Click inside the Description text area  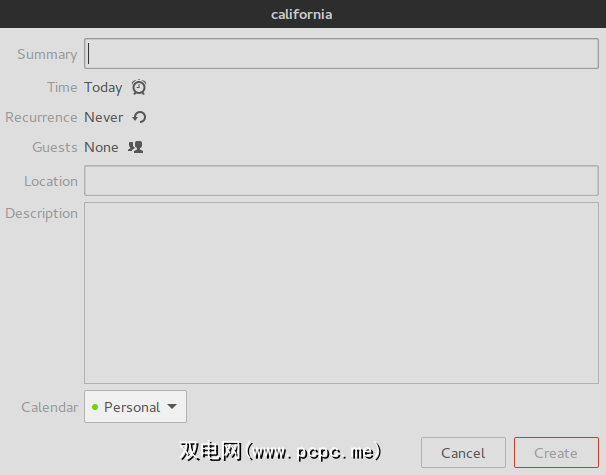341,293
